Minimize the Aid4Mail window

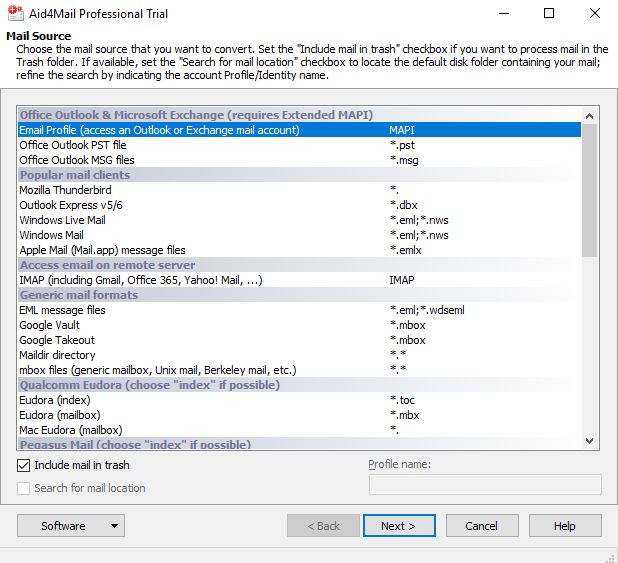504,13
